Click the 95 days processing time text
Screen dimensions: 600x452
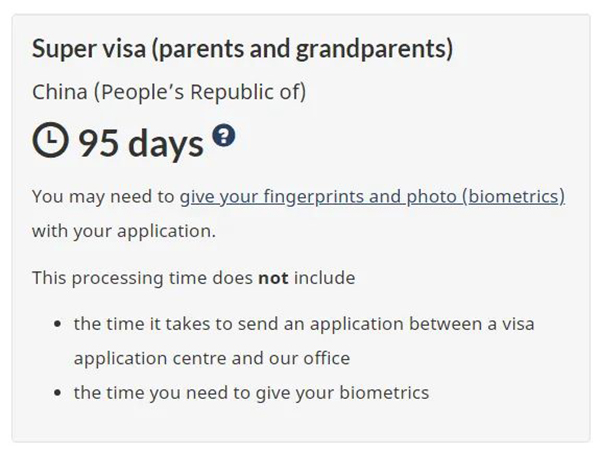coord(140,144)
